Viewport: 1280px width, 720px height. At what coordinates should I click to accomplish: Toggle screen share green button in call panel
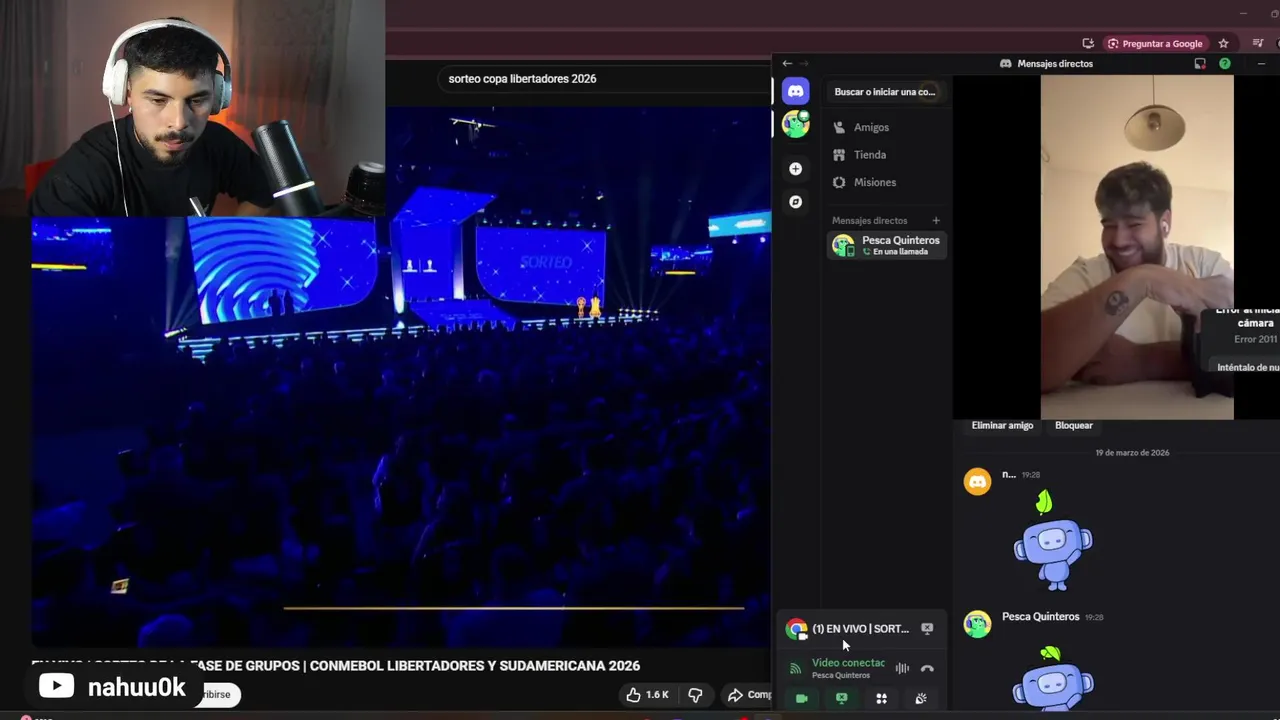(841, 699)
